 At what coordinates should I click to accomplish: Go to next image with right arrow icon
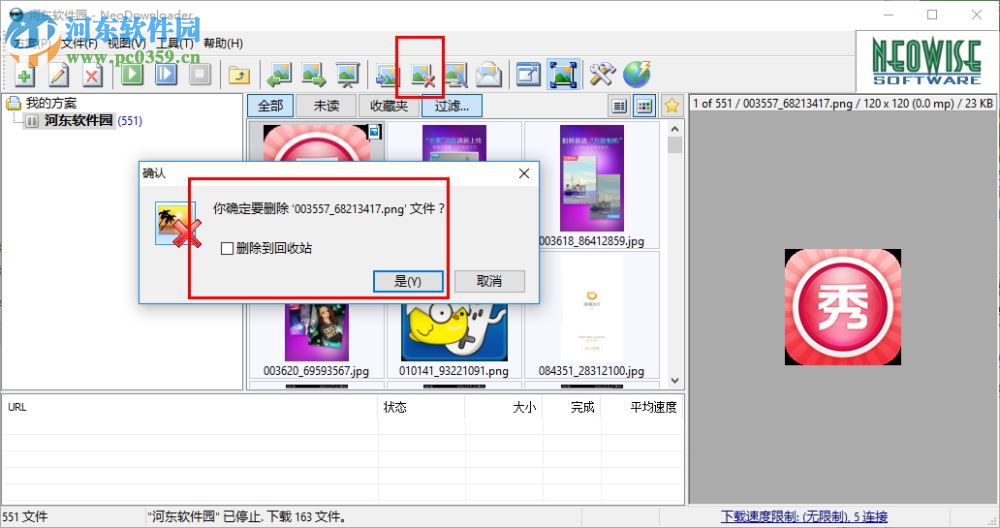tap(314, 75)
